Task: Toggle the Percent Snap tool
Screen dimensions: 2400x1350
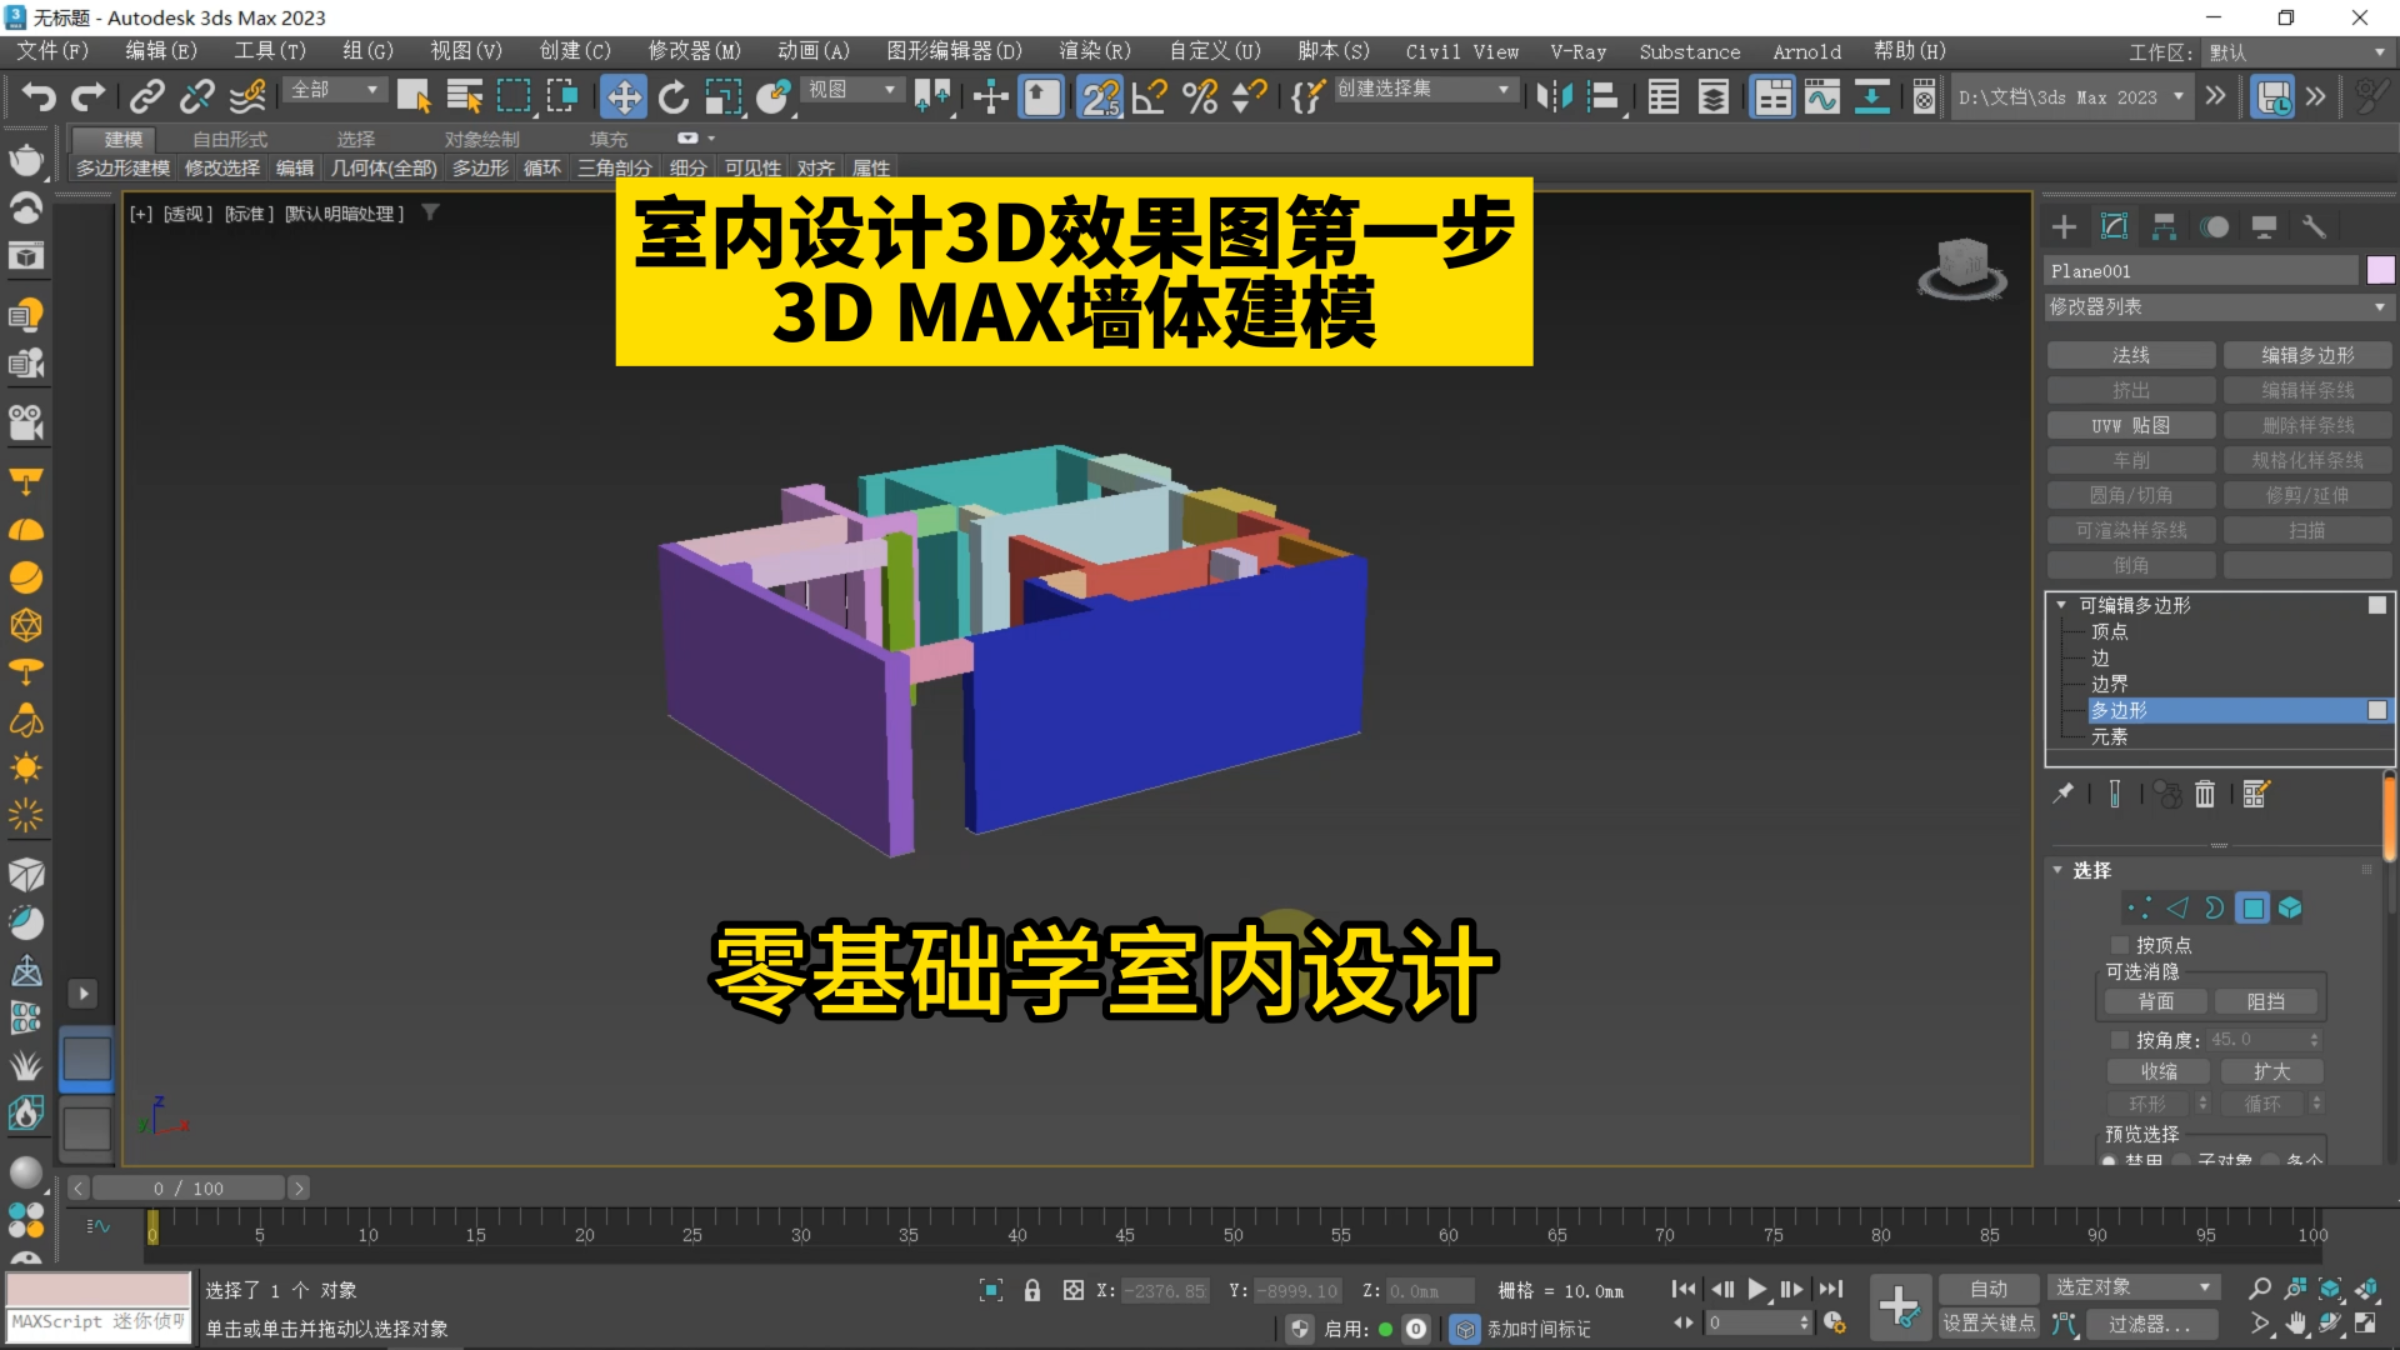Action: (x=1200, y=97)
